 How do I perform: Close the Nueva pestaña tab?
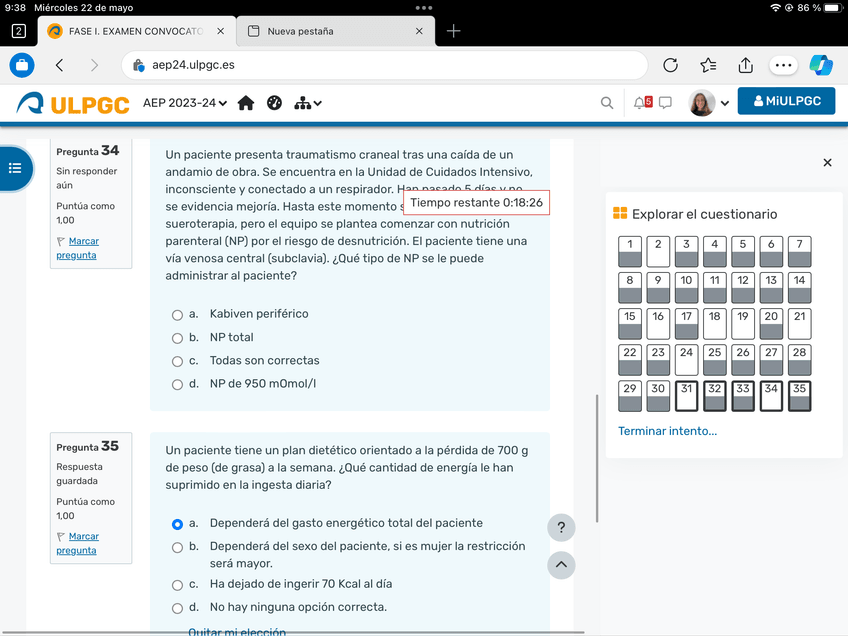point(419,31)
